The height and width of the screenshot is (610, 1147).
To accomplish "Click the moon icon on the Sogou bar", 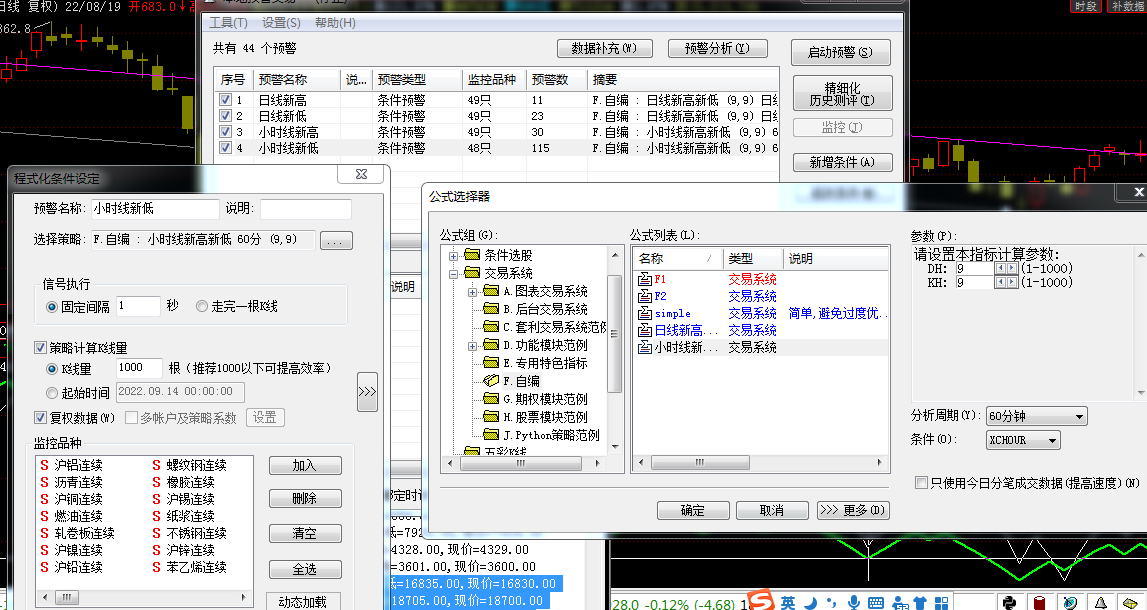I will 811,603.
